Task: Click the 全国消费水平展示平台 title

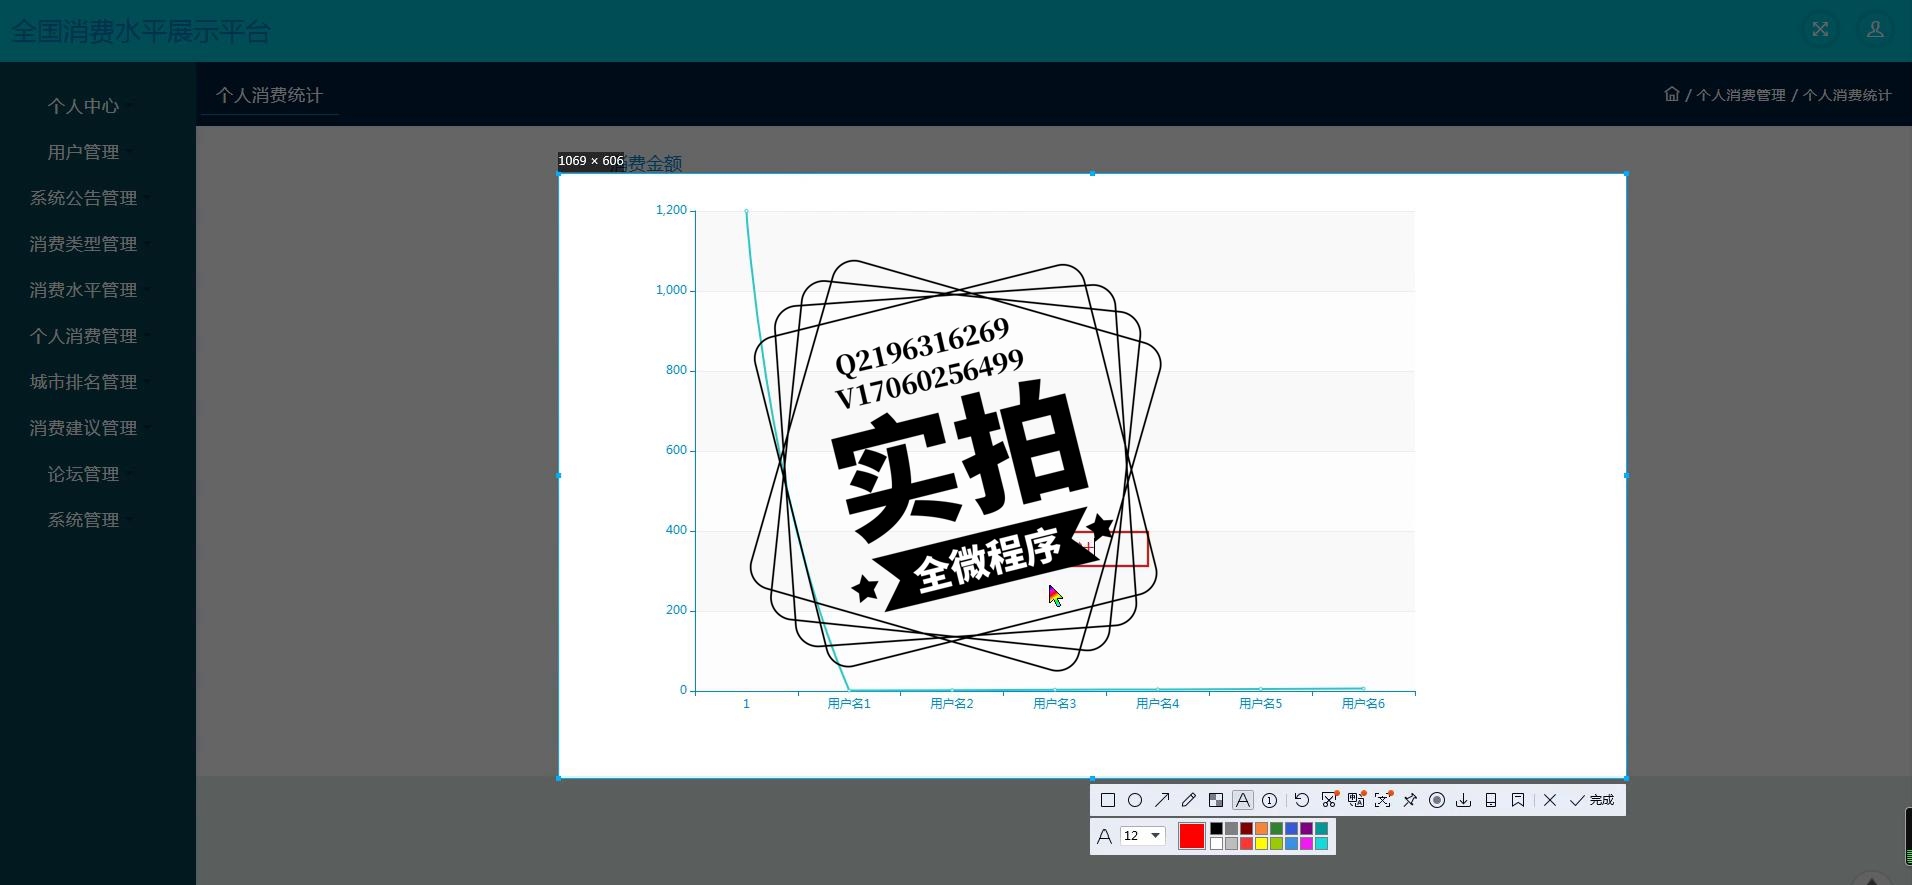Action: click(141, 31)
